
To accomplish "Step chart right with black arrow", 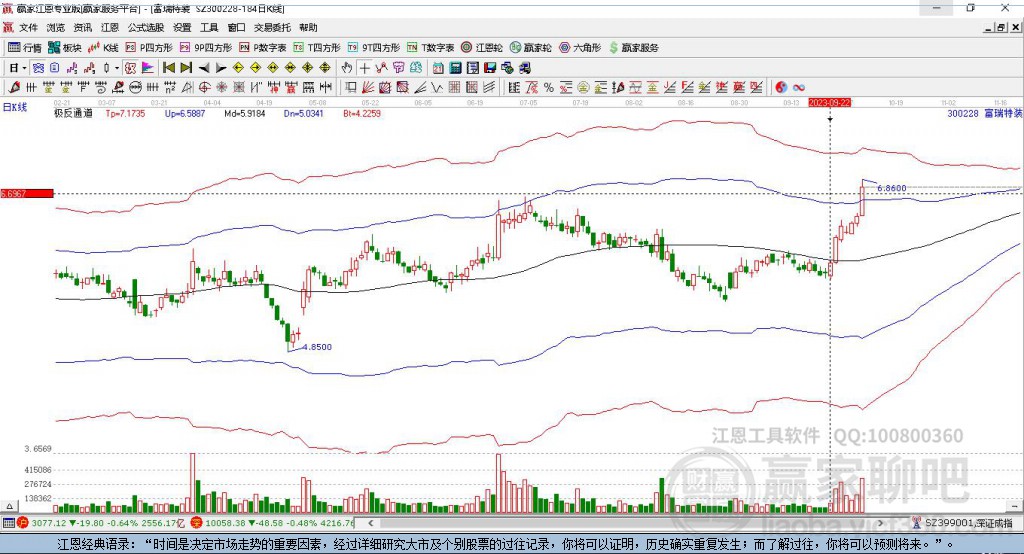I will tap(221, 68).
